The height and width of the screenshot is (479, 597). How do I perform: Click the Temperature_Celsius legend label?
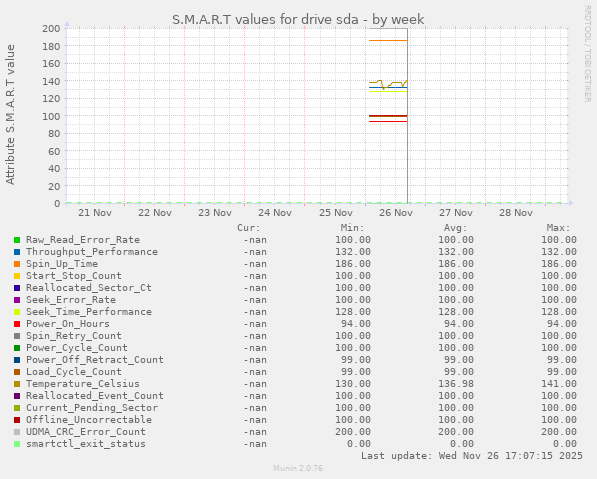click(83, 384)
